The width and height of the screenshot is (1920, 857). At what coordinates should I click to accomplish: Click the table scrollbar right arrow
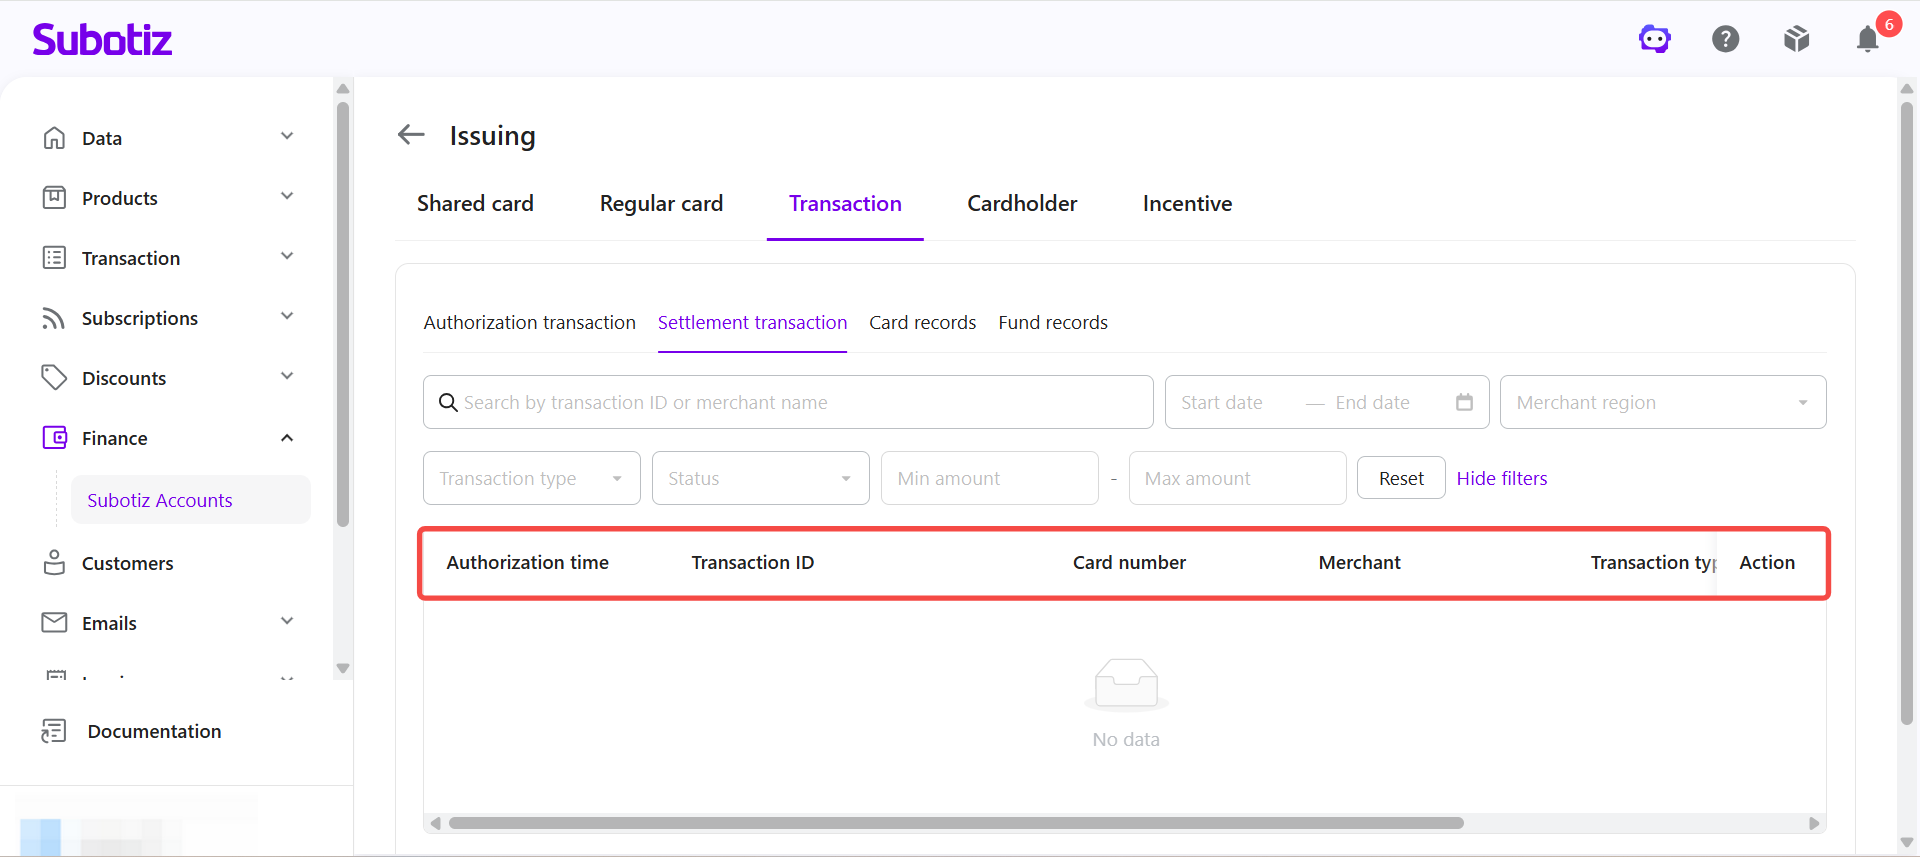(x=1814, y=823)
